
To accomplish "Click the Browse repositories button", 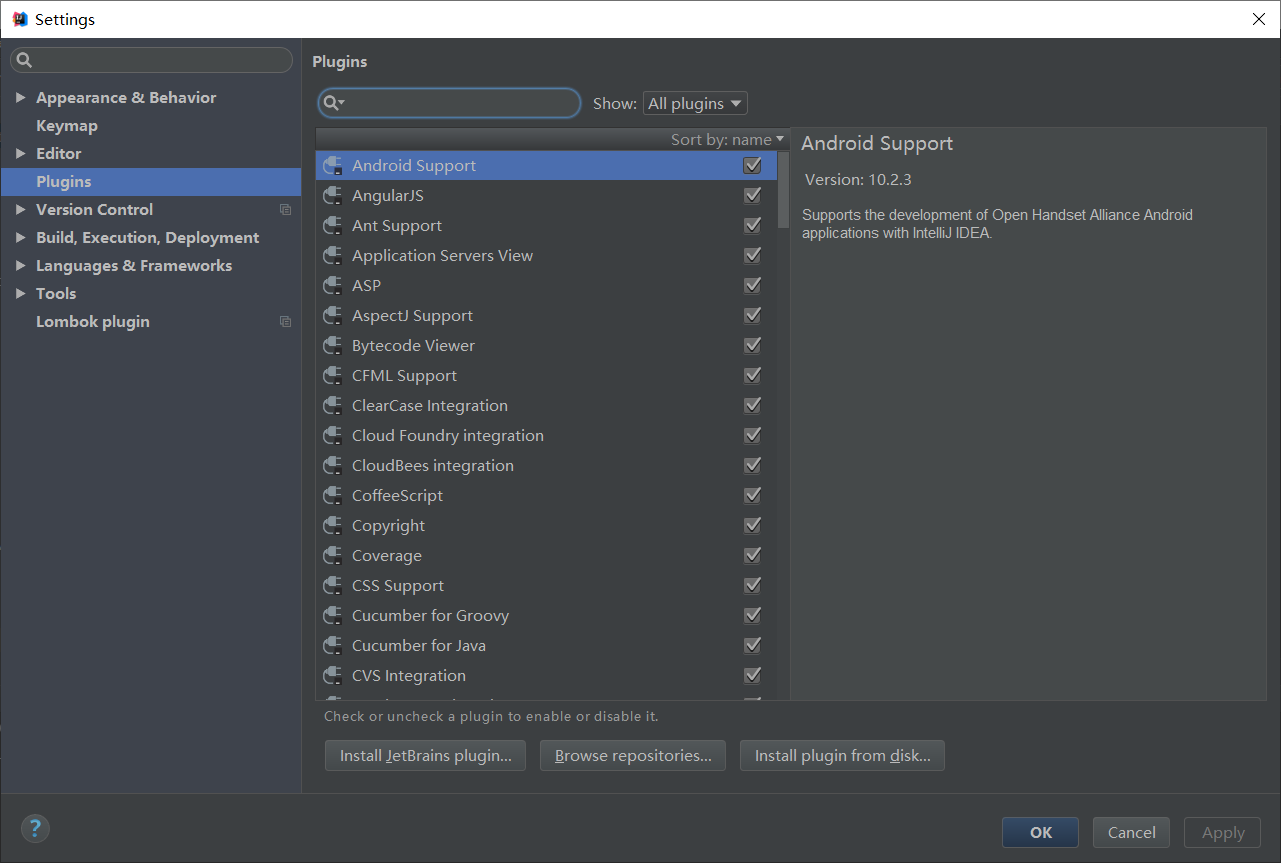I will click(633, 756).
